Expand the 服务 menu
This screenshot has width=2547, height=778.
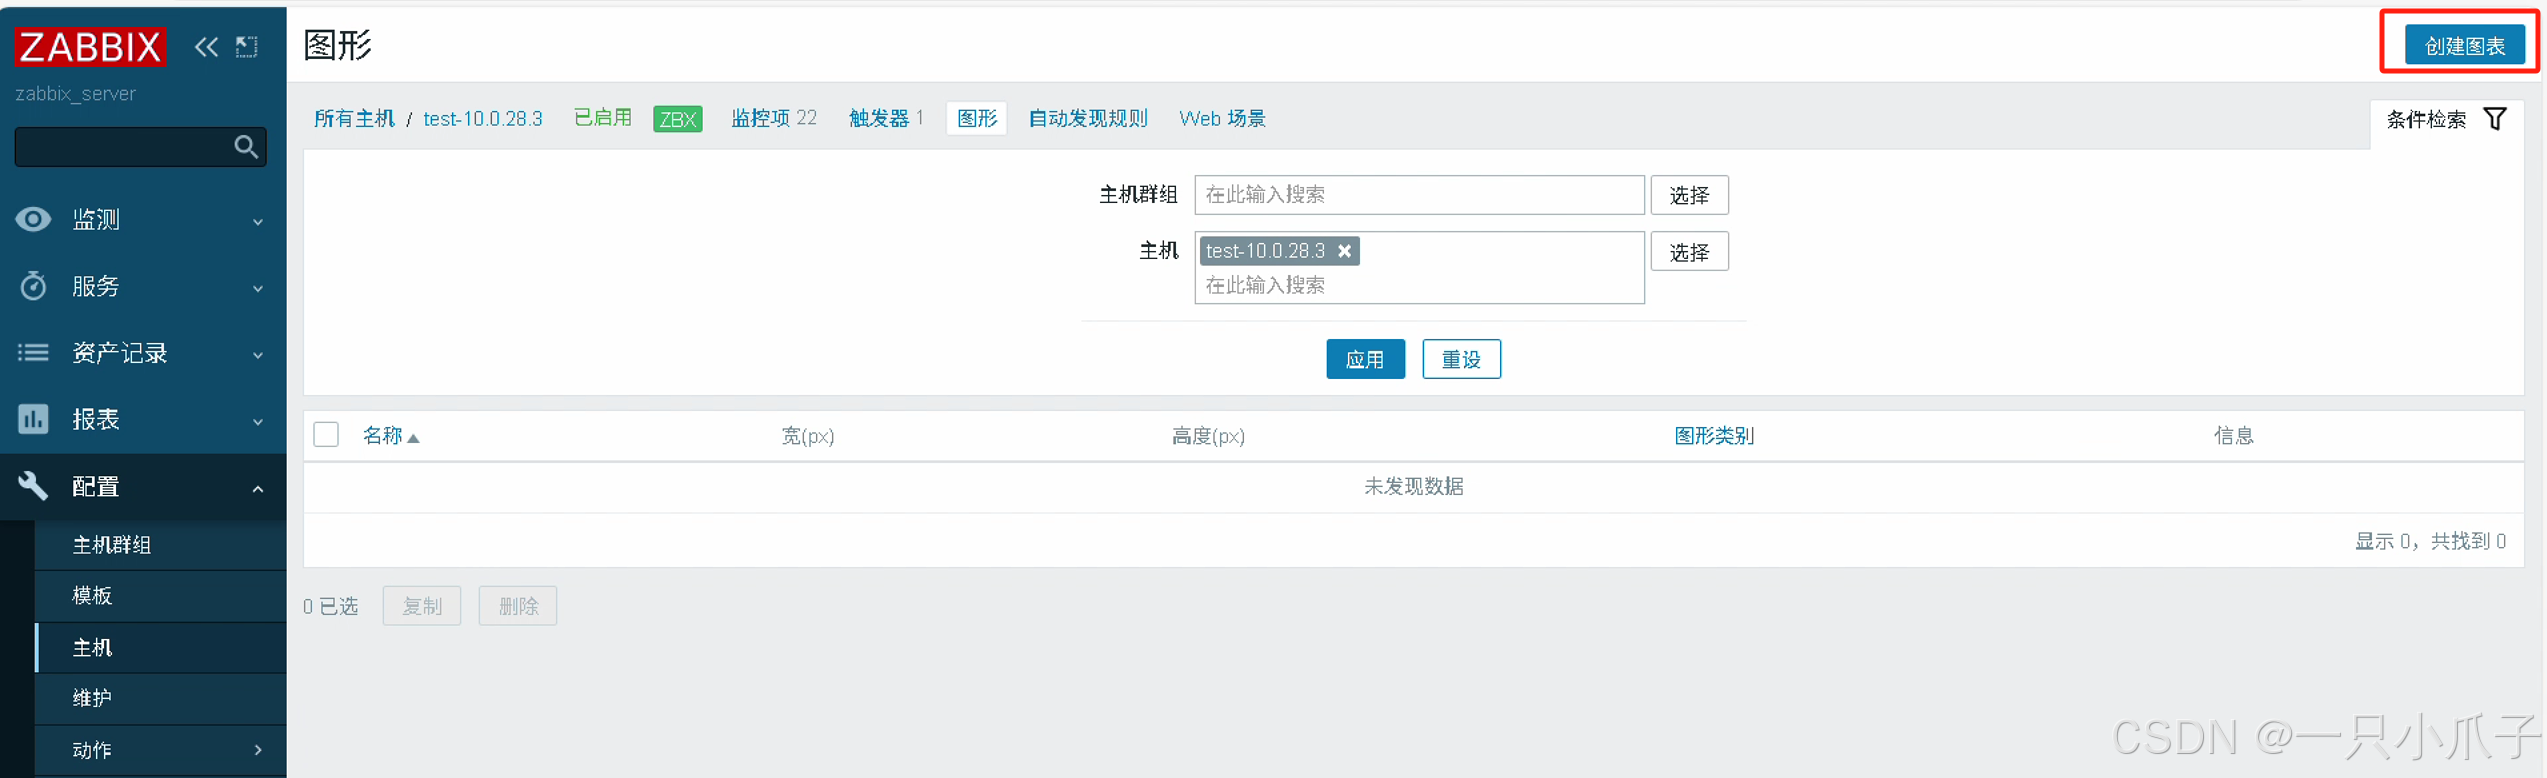pos(258,288)
